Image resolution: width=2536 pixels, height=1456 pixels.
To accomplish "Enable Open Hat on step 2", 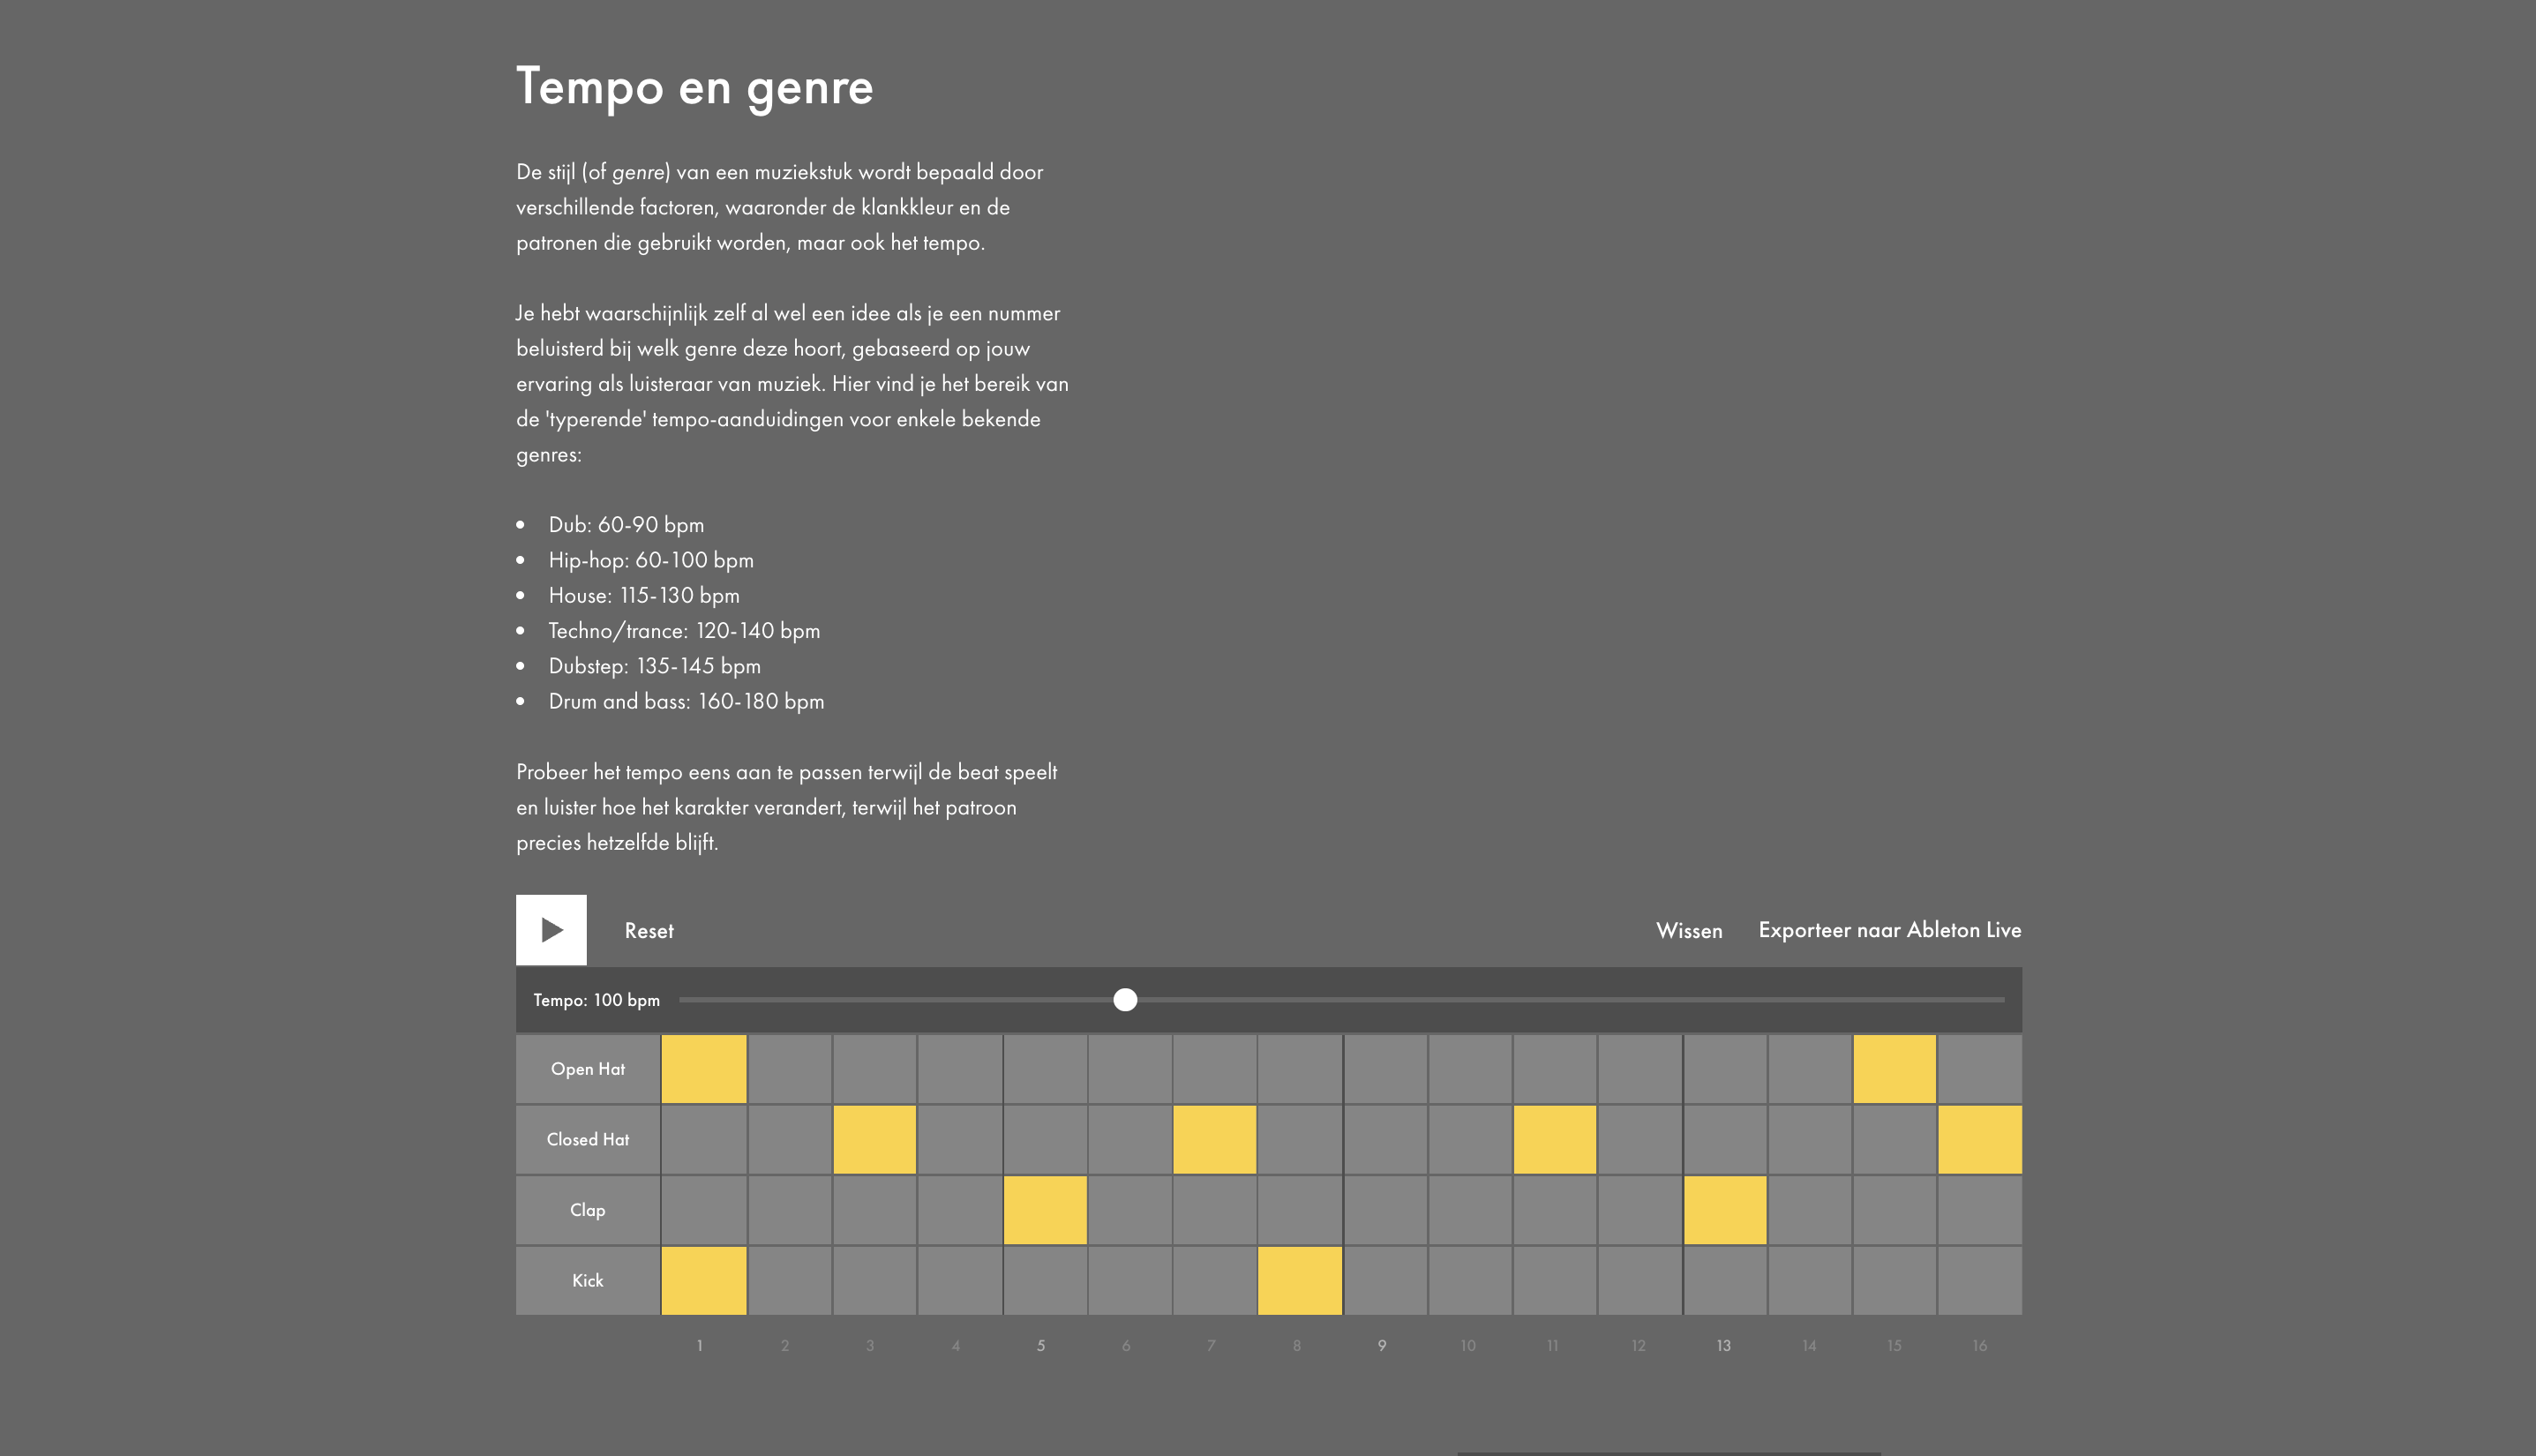I will [x=789, y=1069].
